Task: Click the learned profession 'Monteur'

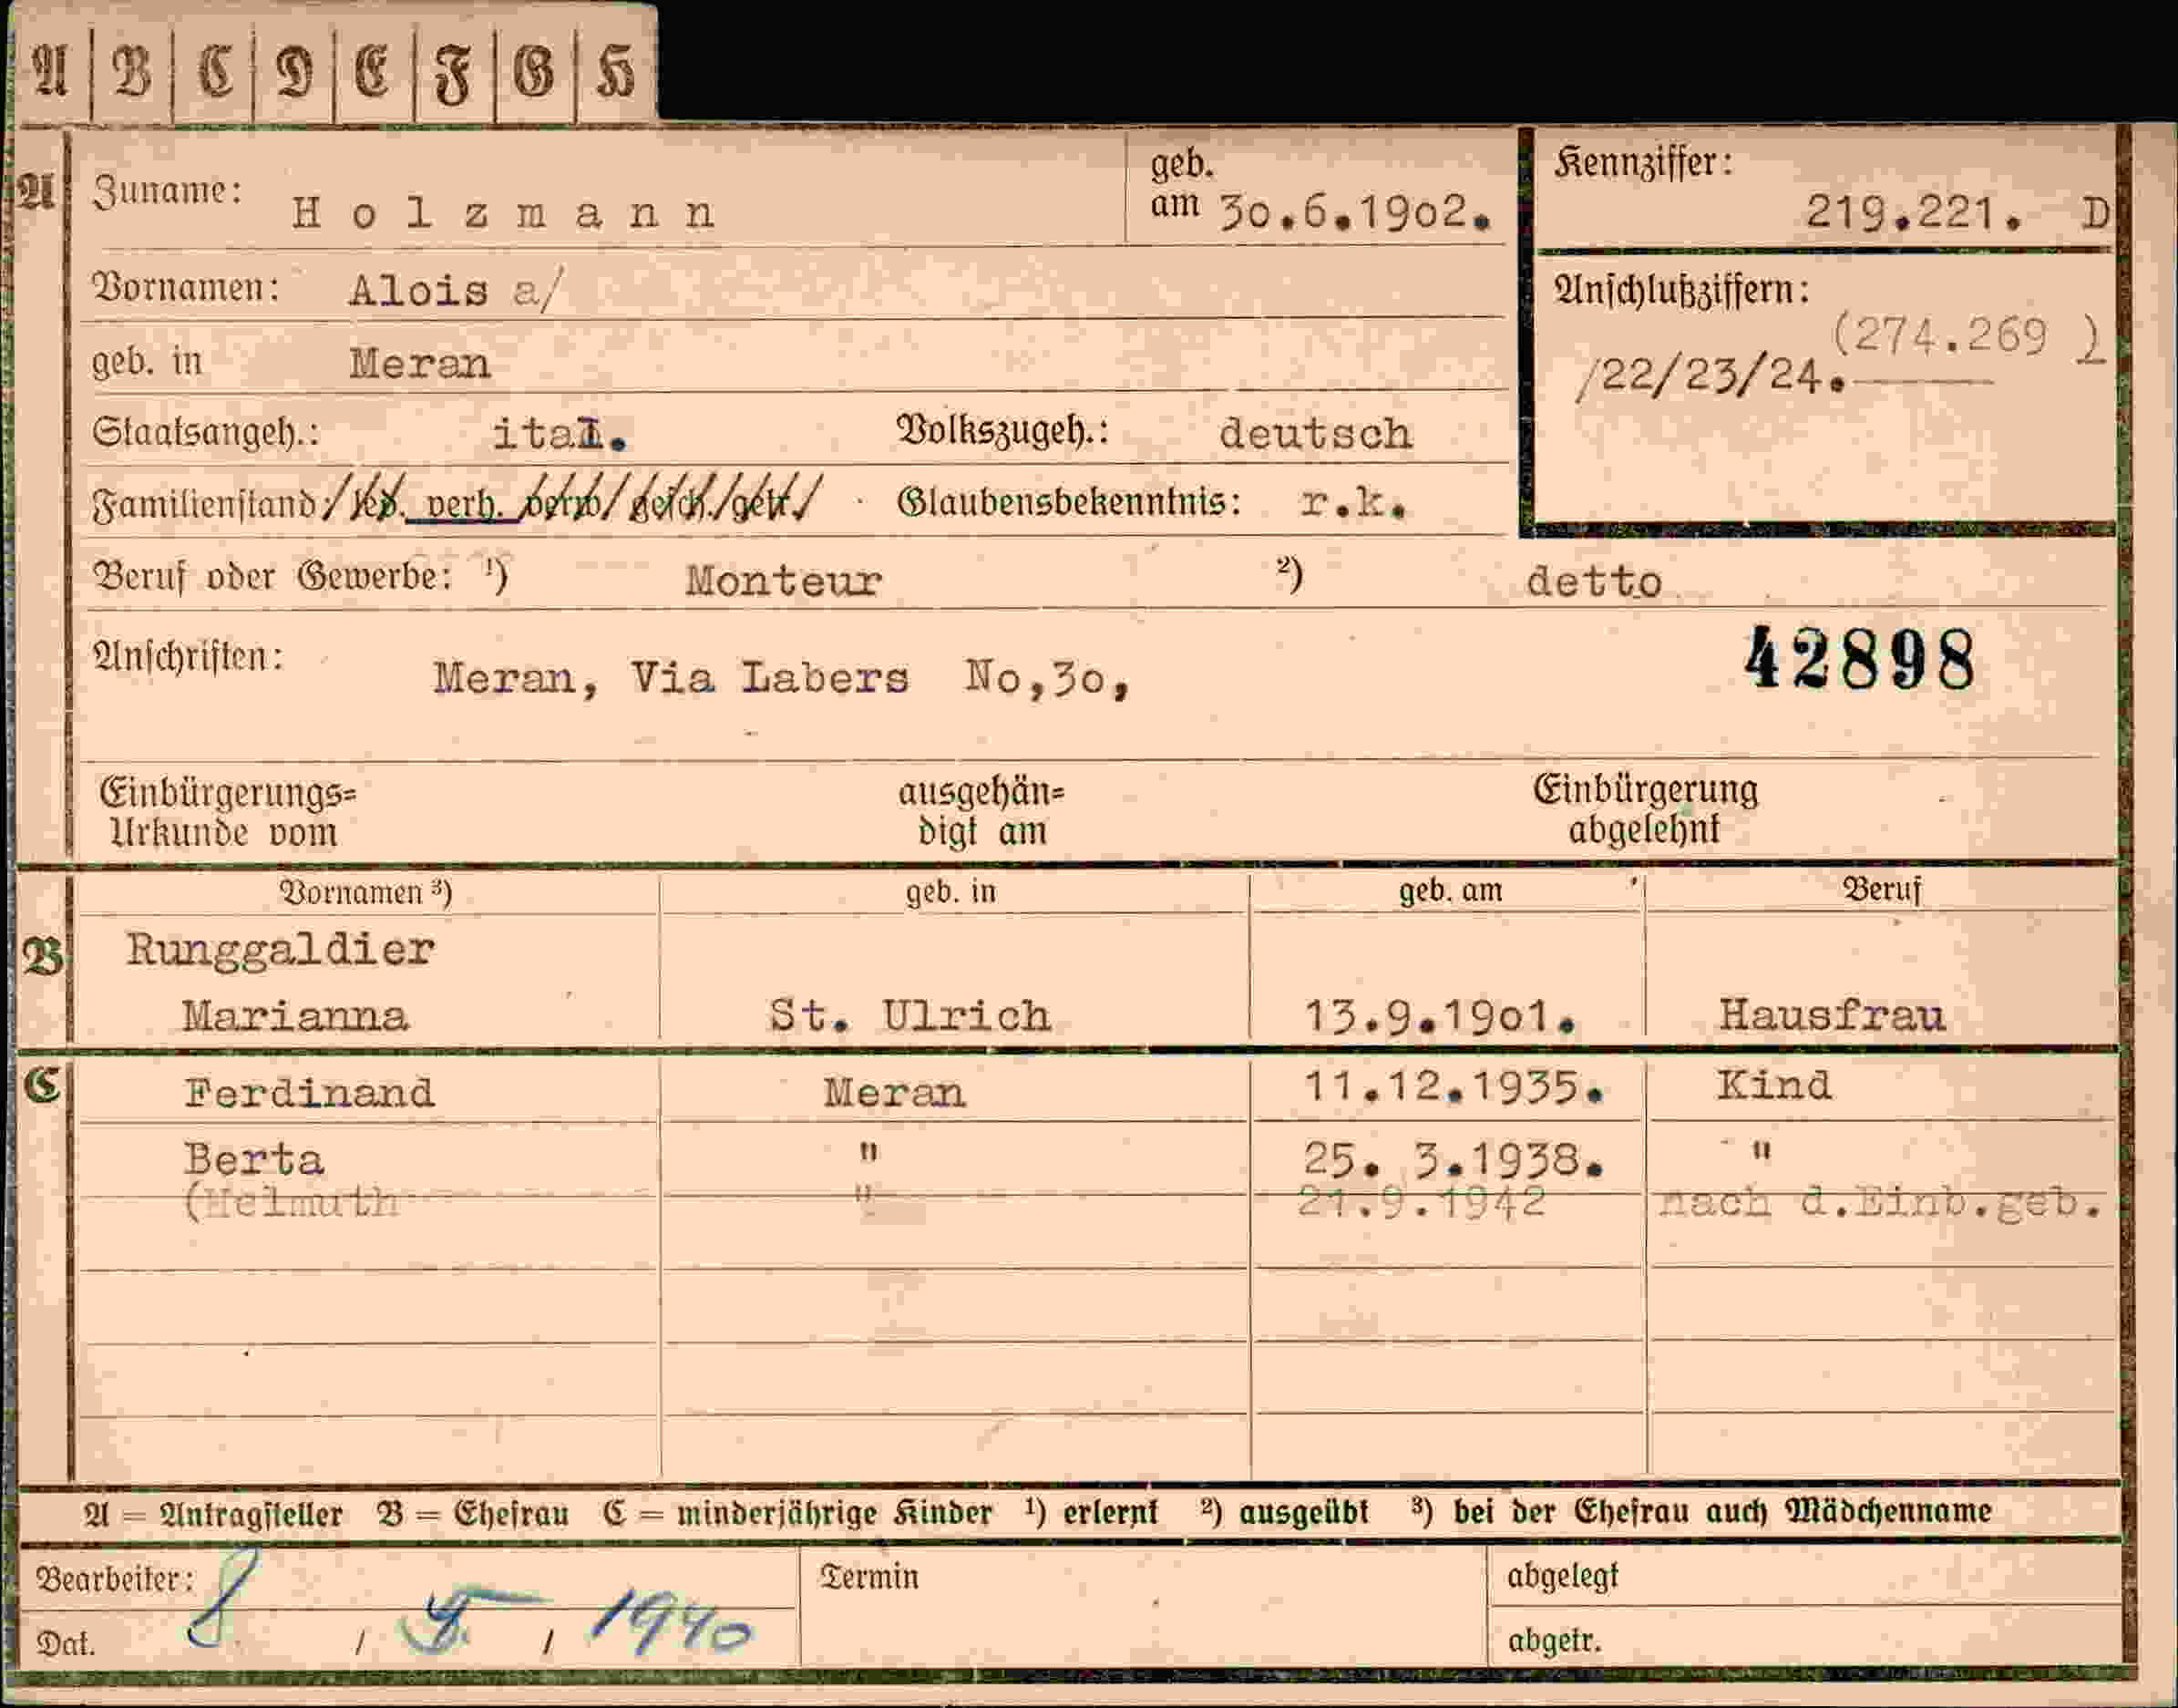Action: 783,581
